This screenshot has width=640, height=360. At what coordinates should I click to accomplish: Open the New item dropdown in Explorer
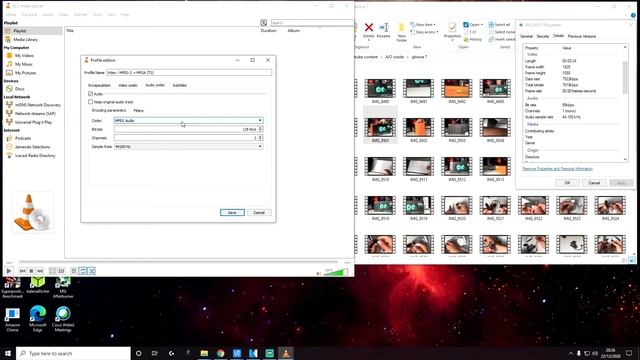tap(423, 24)
